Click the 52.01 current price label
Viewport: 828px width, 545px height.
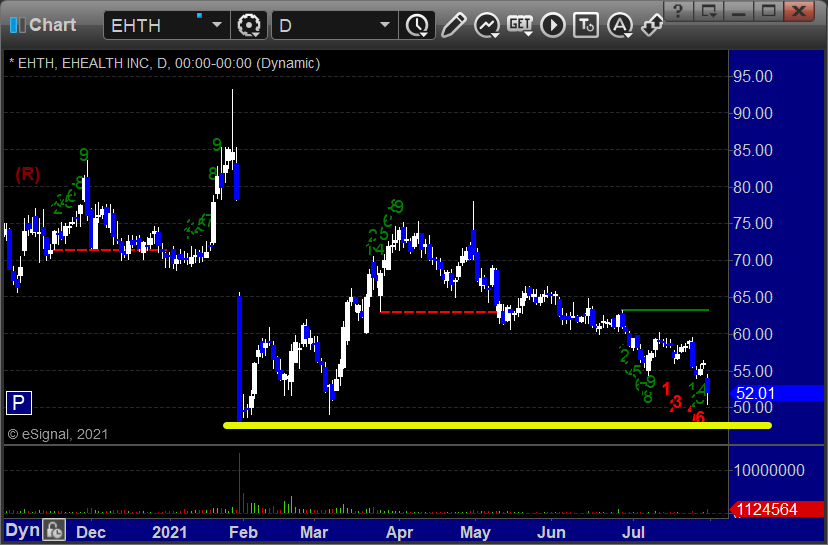(755, 393)
